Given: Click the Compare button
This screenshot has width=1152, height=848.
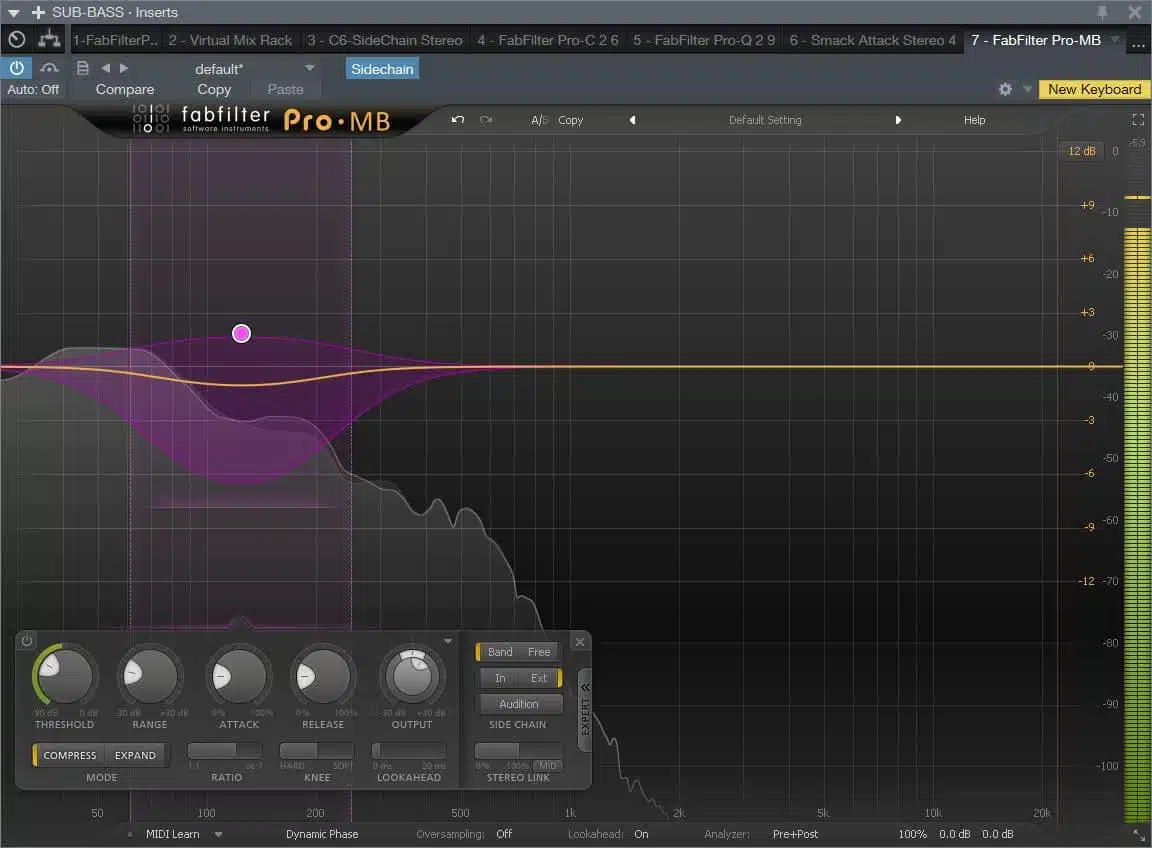Looking at the screenshot, I should (125, 89).
